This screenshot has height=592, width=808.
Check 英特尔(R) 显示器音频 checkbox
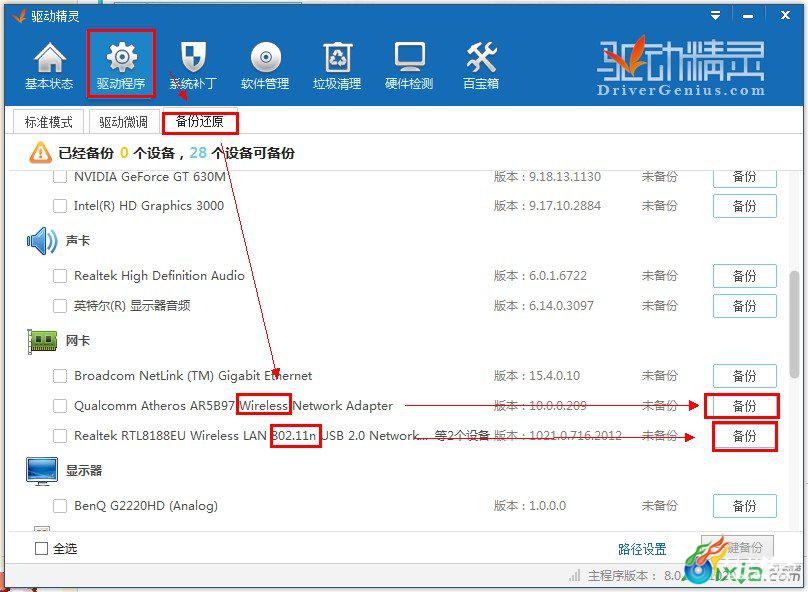(x=60, y=306)
